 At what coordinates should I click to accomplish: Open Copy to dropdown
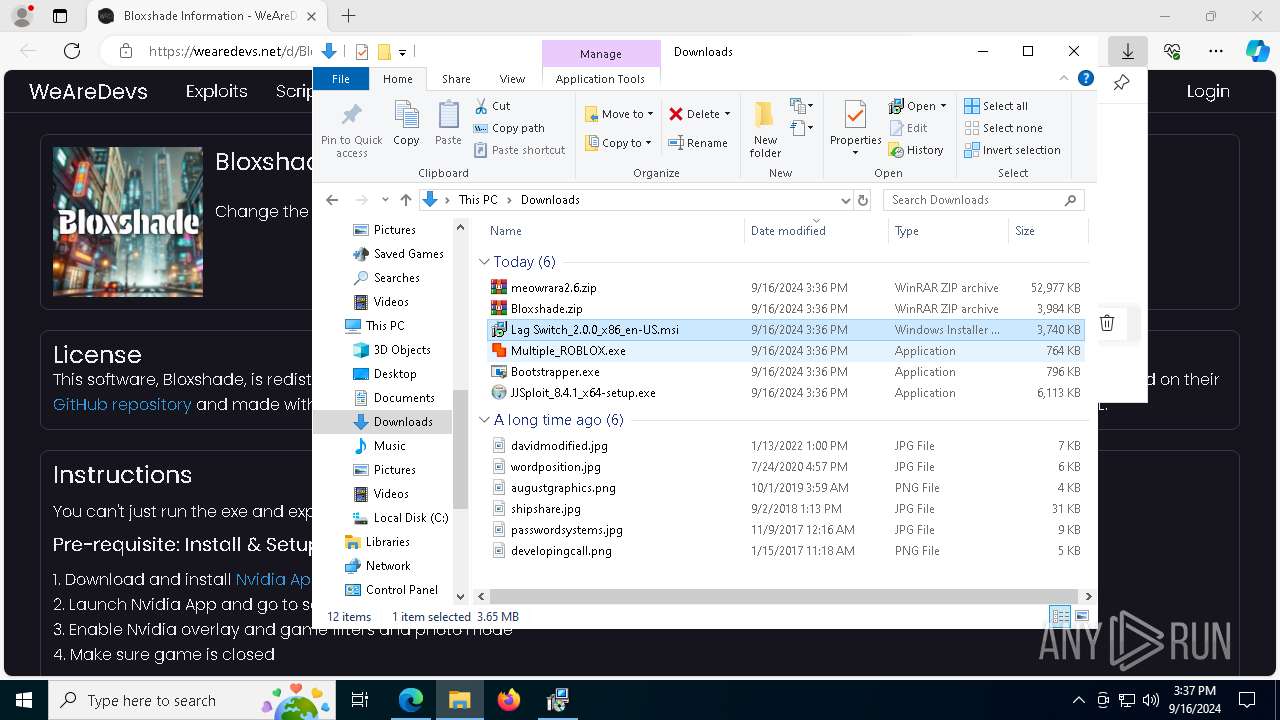[x=618, y=143]
